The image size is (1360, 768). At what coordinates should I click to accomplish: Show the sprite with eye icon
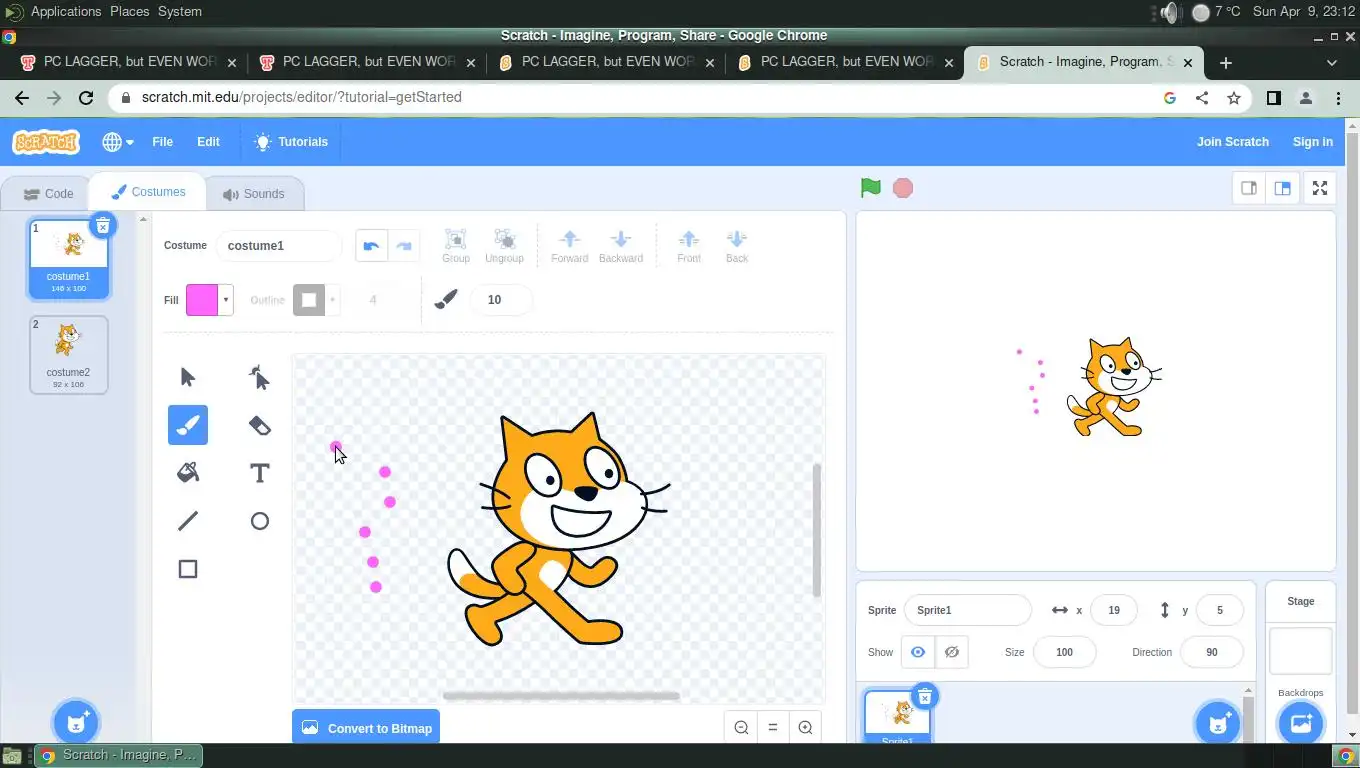pos(917,652)
